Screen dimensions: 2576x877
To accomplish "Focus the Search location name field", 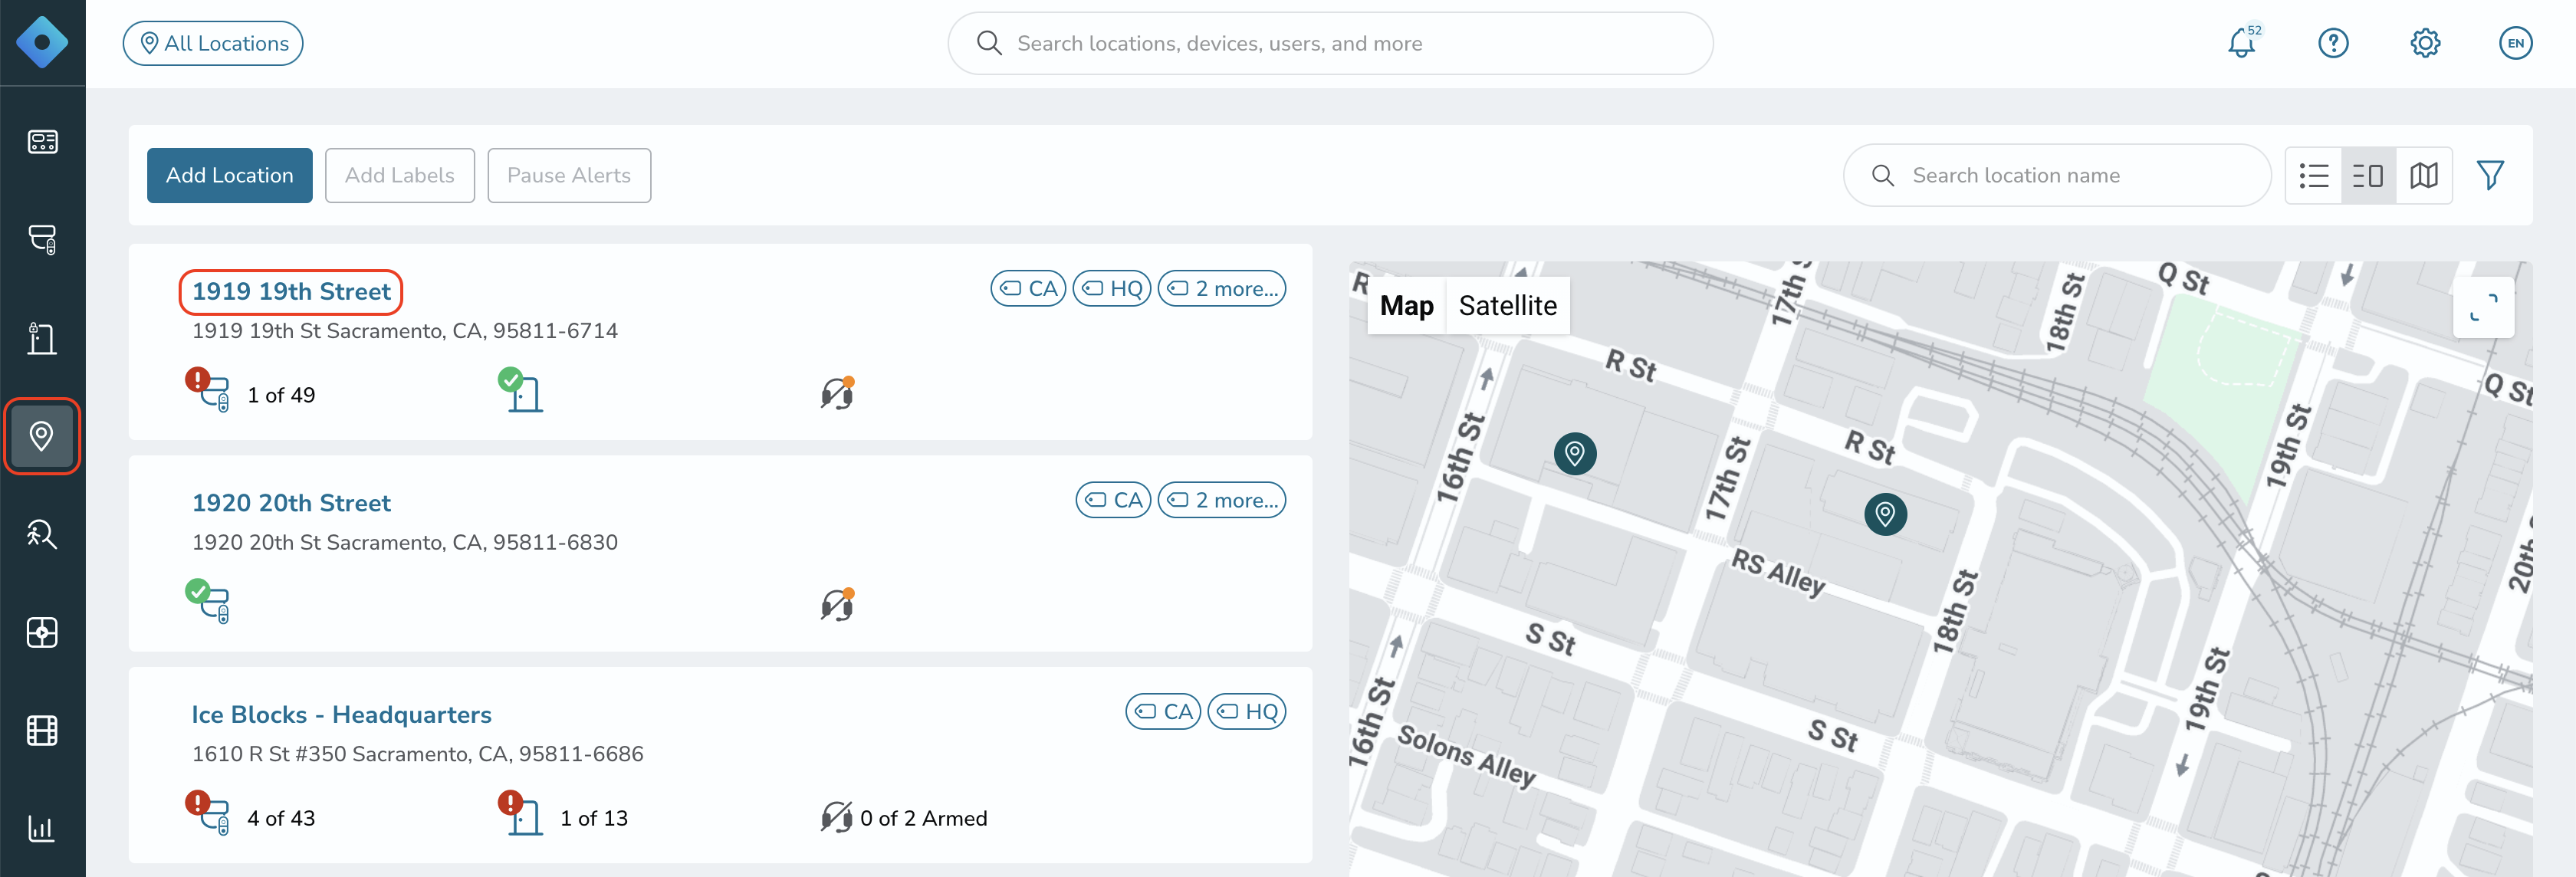I will tap(2057, 176).
